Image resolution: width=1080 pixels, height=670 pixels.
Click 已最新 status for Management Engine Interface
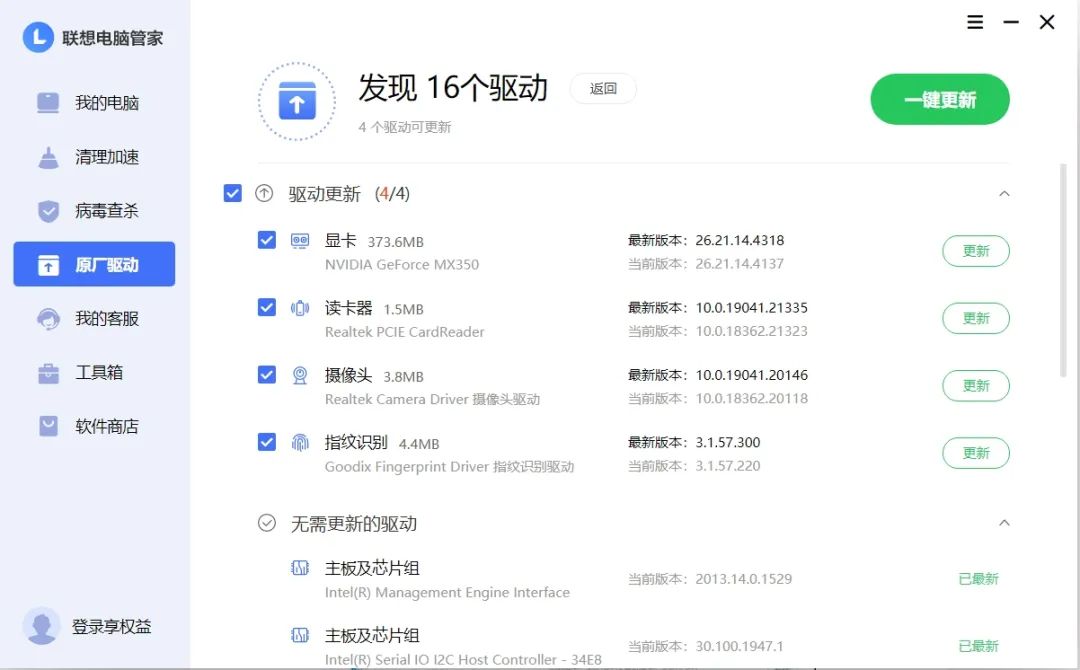(978, 579)
